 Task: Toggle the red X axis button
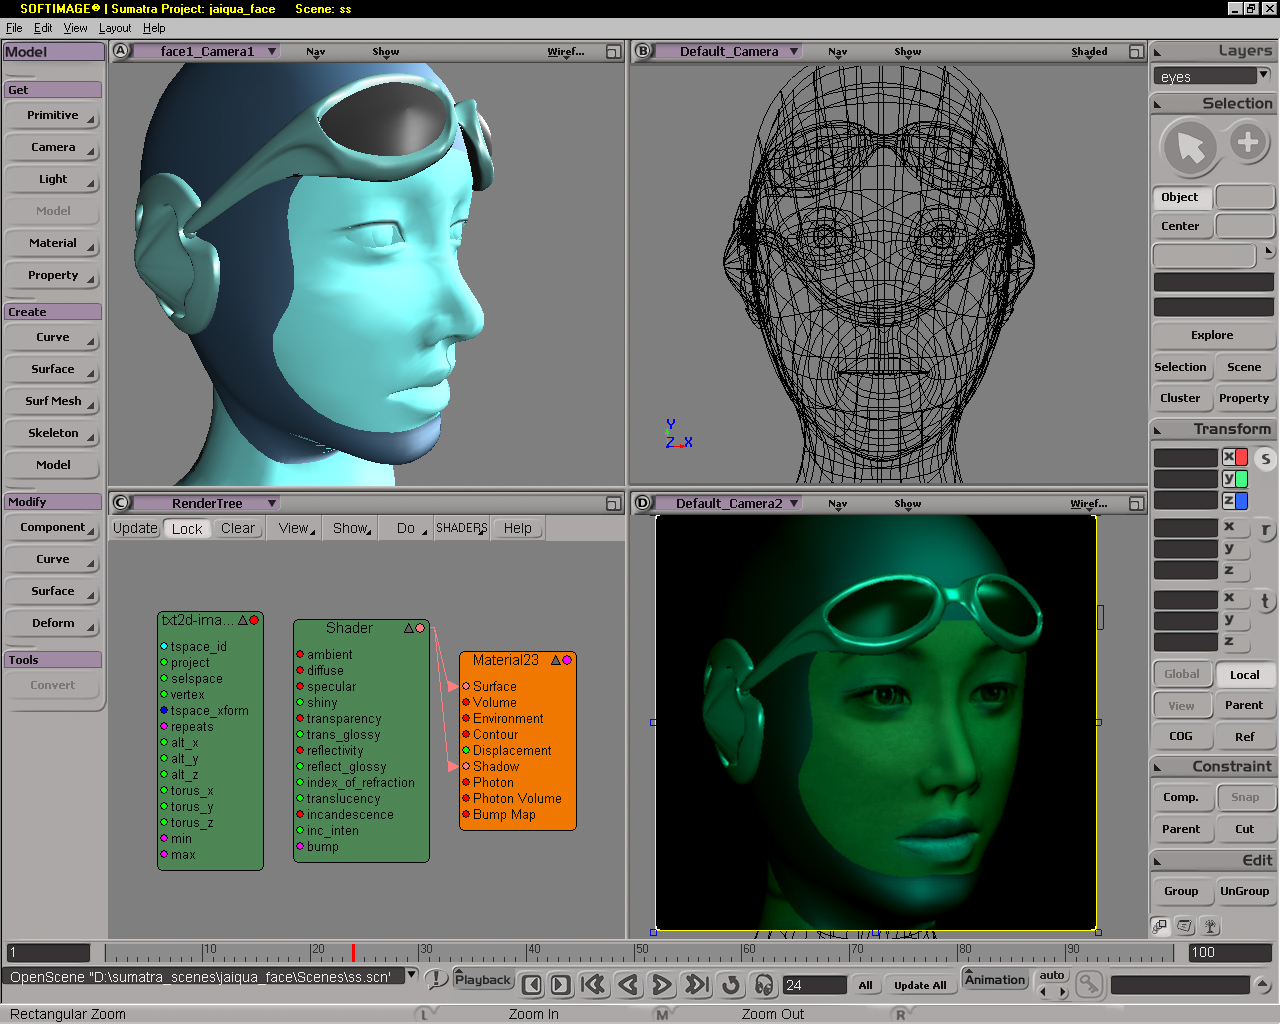pyautogui.click(x=1235, y=457)
